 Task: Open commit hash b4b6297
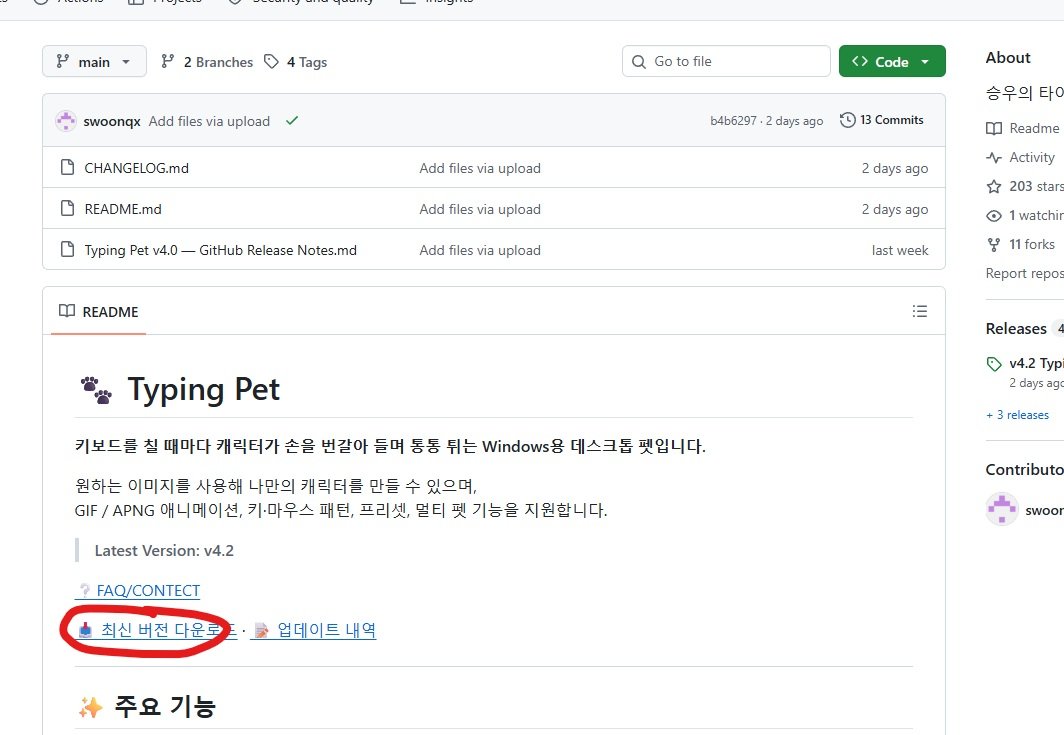click(733, 121)
